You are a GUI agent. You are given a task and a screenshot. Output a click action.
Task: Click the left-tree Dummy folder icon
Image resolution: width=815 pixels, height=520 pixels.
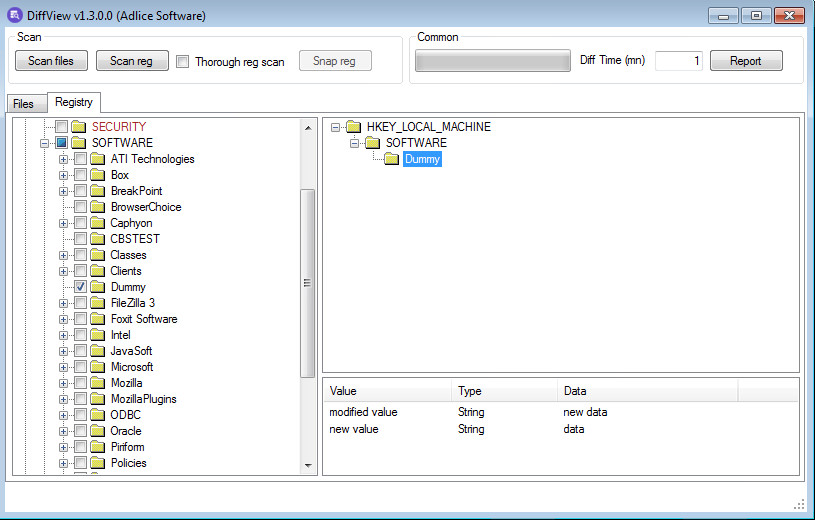point(98,287)
